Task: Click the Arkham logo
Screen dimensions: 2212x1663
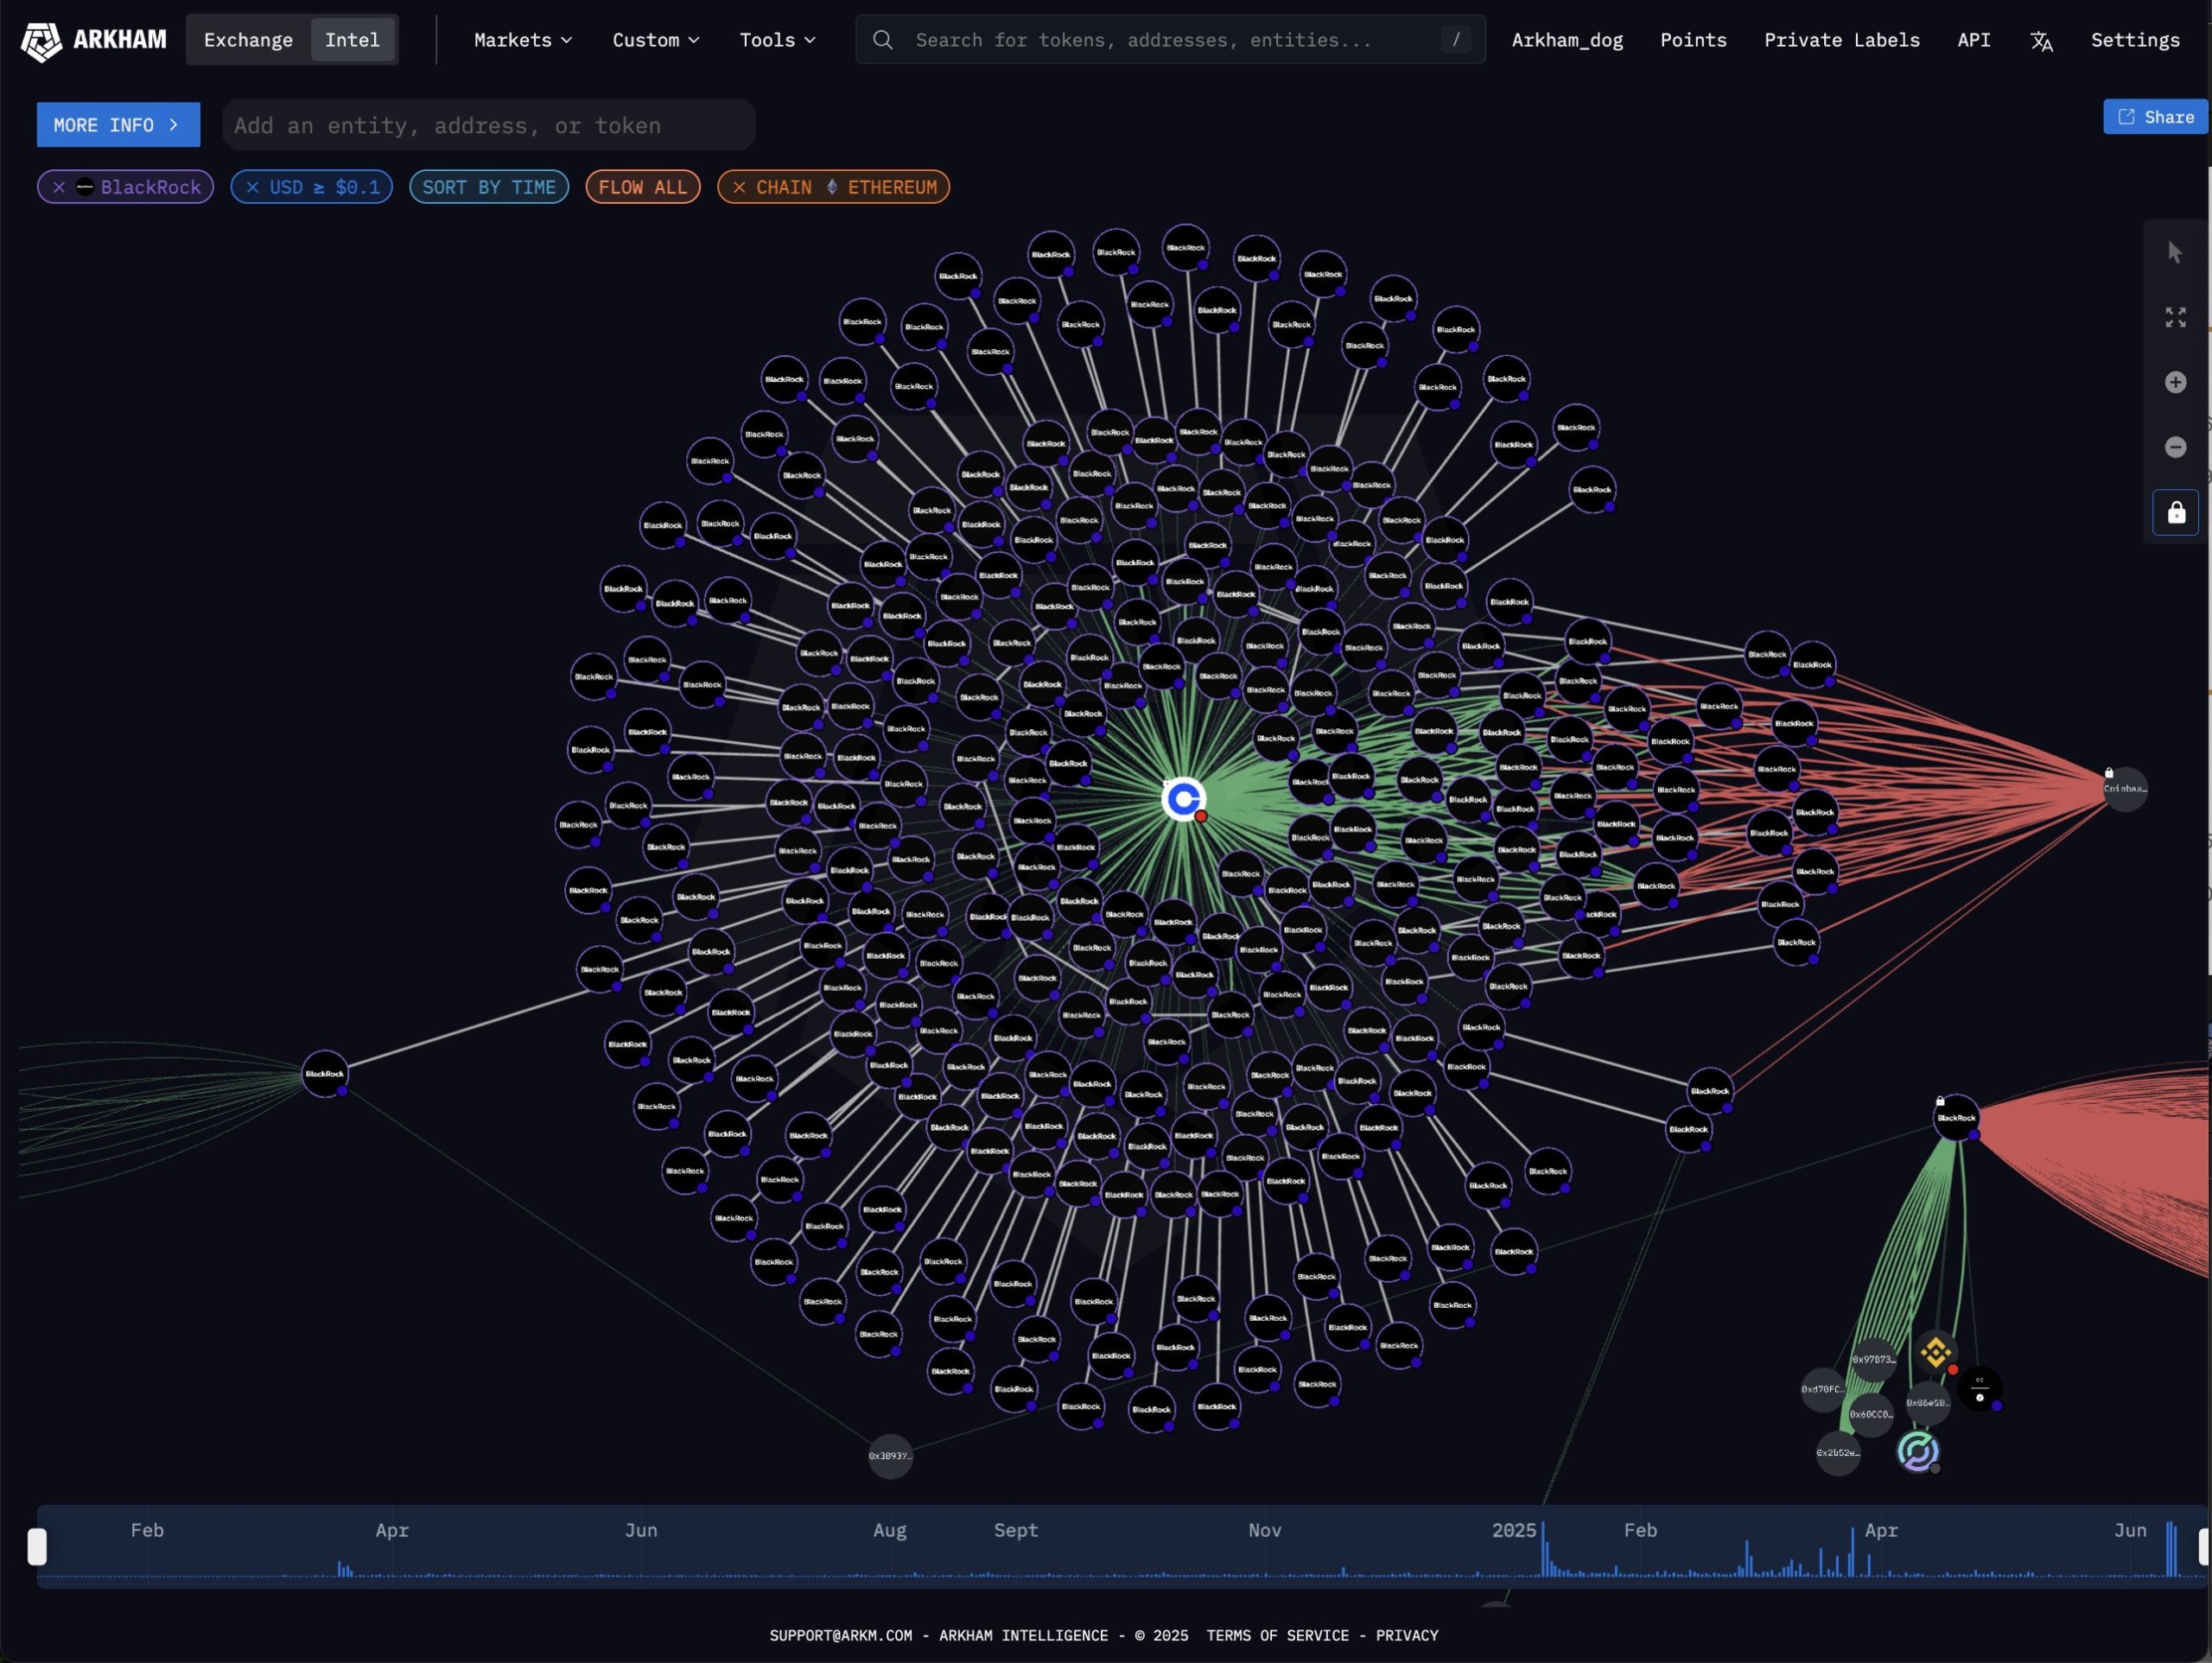Action: click(x=94, y=40)
